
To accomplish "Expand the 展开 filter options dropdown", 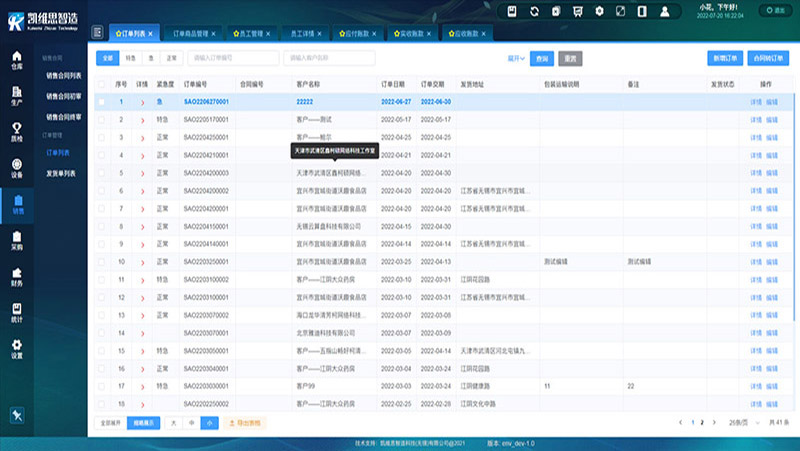I will [x=516, y=59].
